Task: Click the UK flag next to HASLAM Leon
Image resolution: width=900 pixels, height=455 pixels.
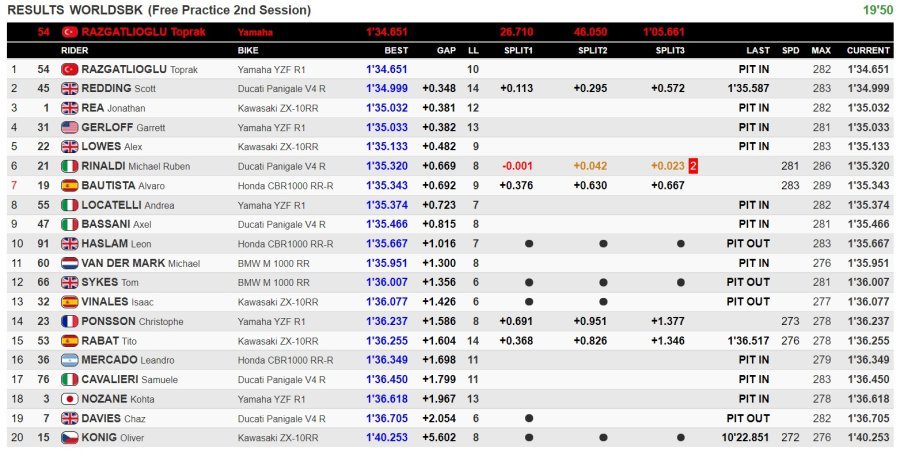Action: [x=69, y=243]
